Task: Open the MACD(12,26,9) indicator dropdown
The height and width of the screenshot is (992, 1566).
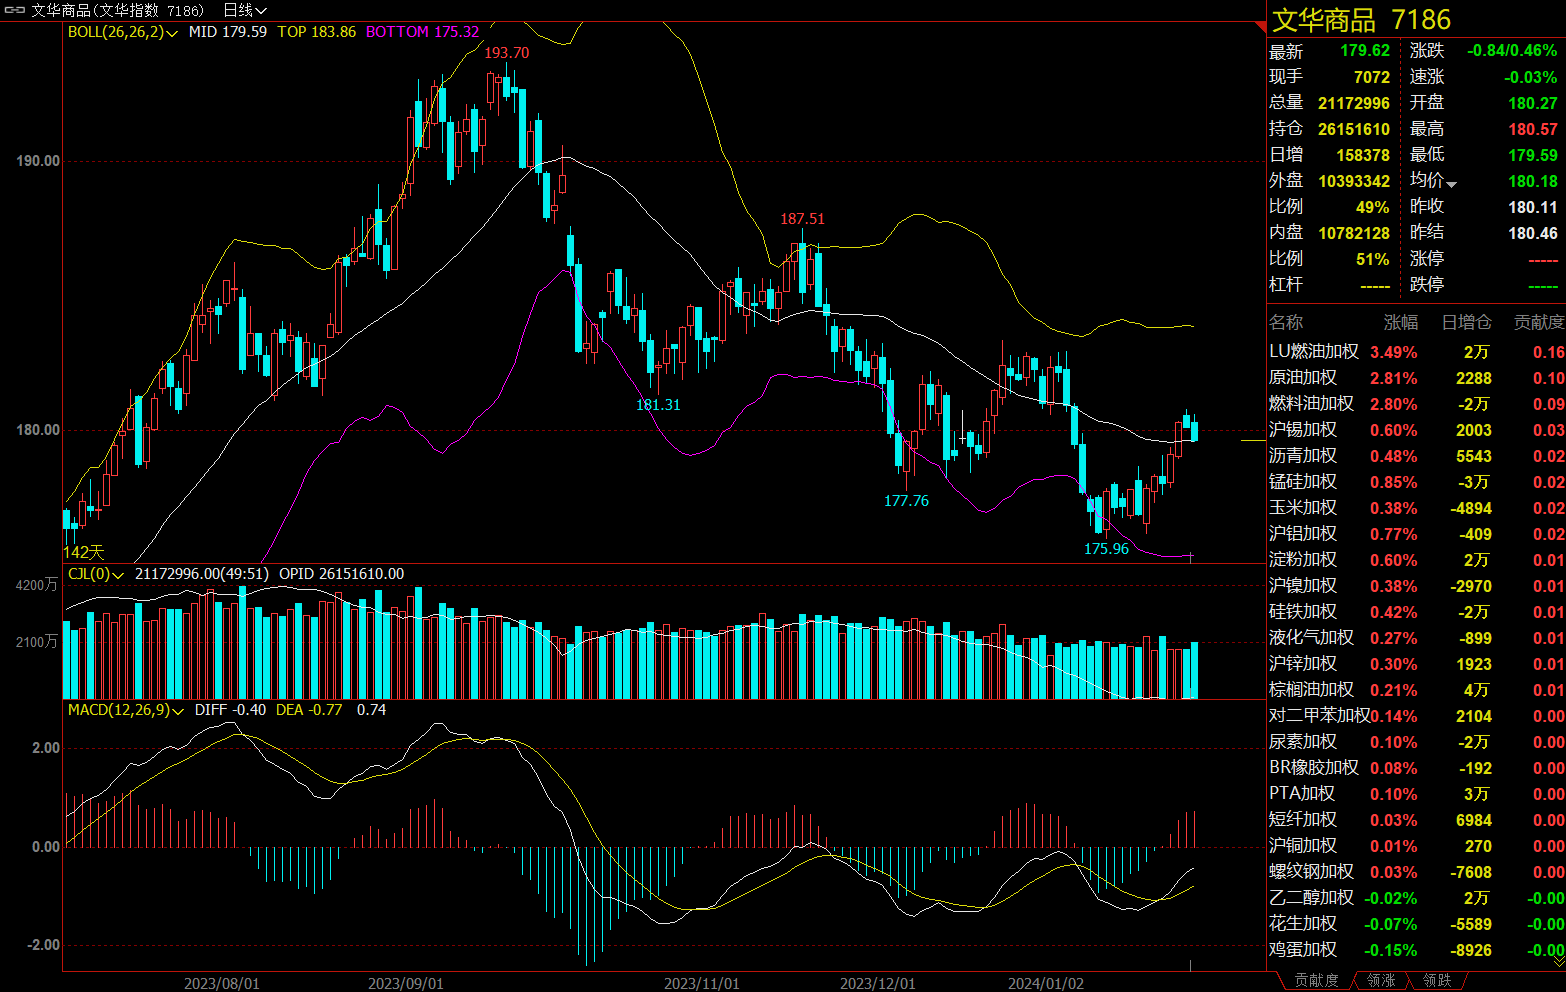Action: tap(126, 710)
